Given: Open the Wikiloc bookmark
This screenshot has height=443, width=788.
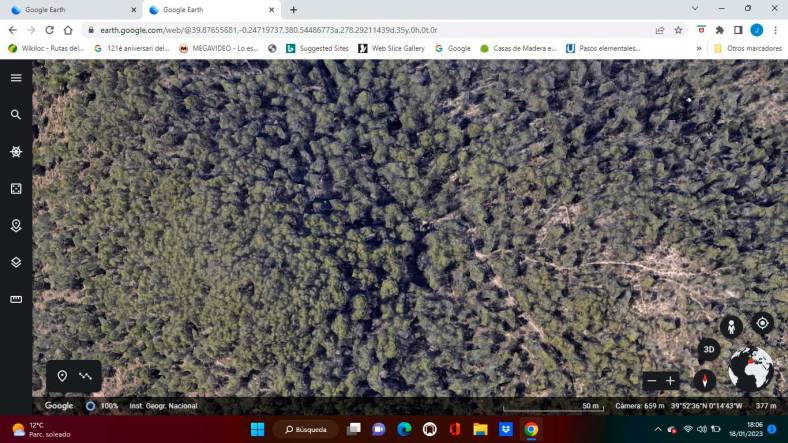Looking at the screenshot, I should click(x=46, y=48).
